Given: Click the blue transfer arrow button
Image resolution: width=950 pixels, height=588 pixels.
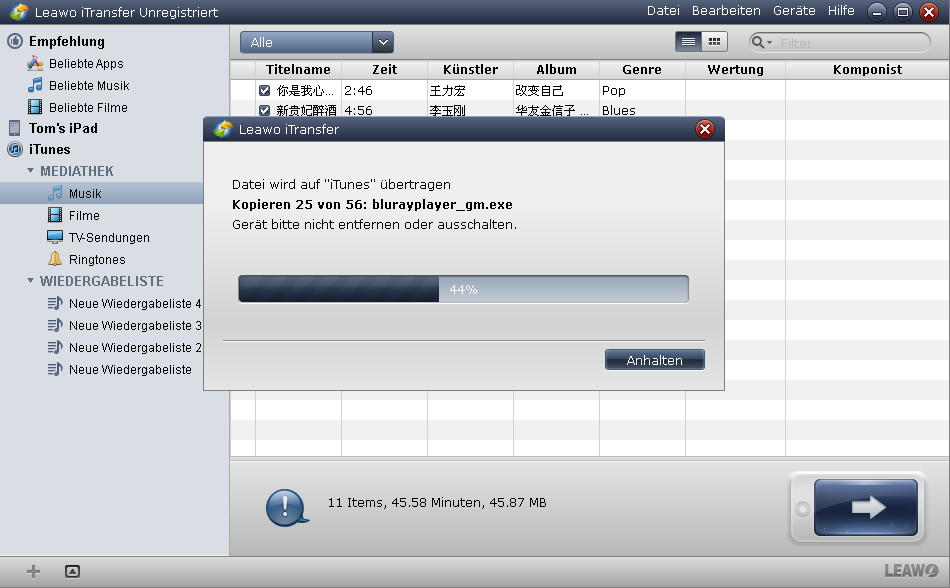Looking at the screenshot, I should pos(865,507).
